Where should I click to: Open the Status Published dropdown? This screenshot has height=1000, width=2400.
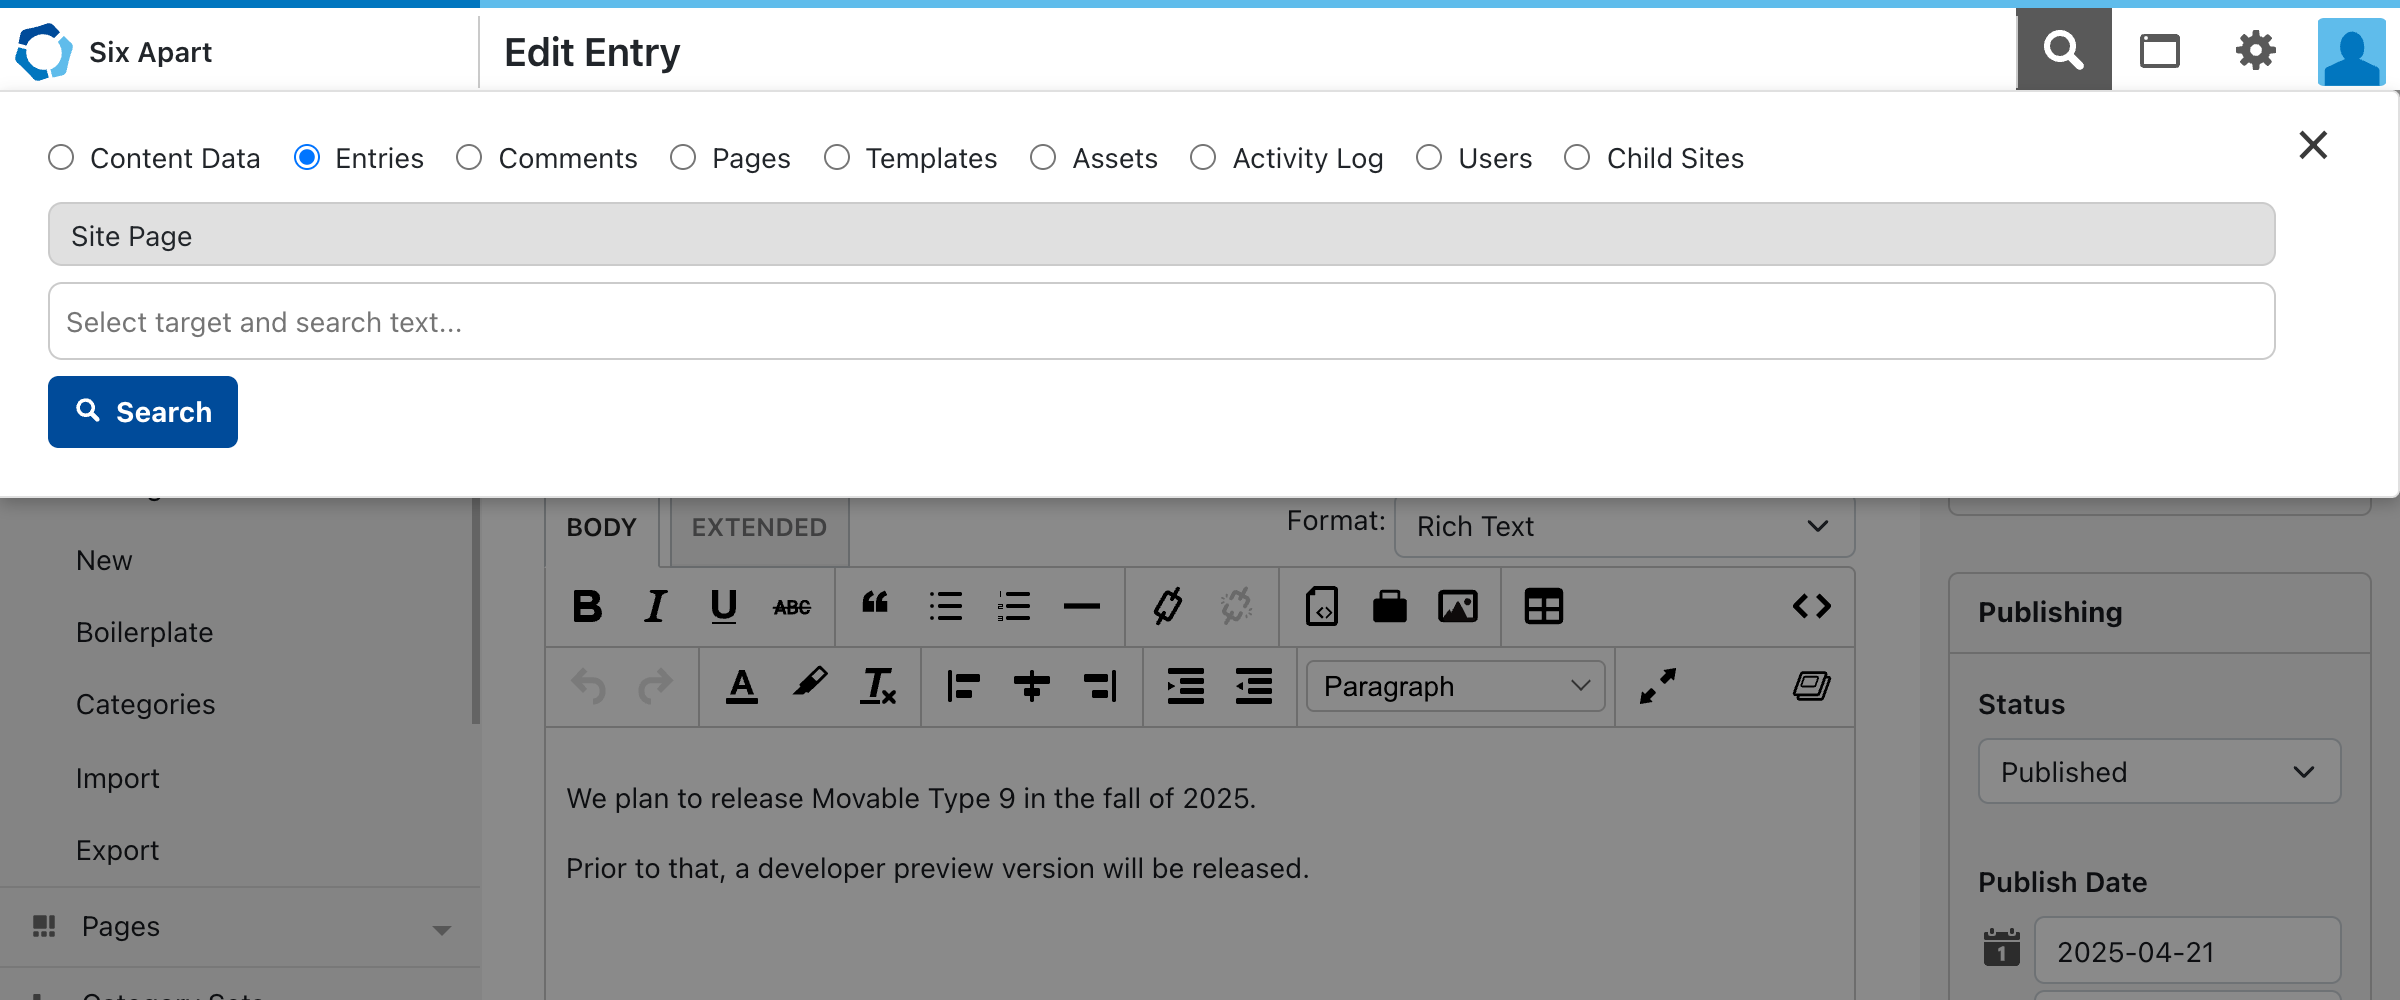coord(2158,771)
